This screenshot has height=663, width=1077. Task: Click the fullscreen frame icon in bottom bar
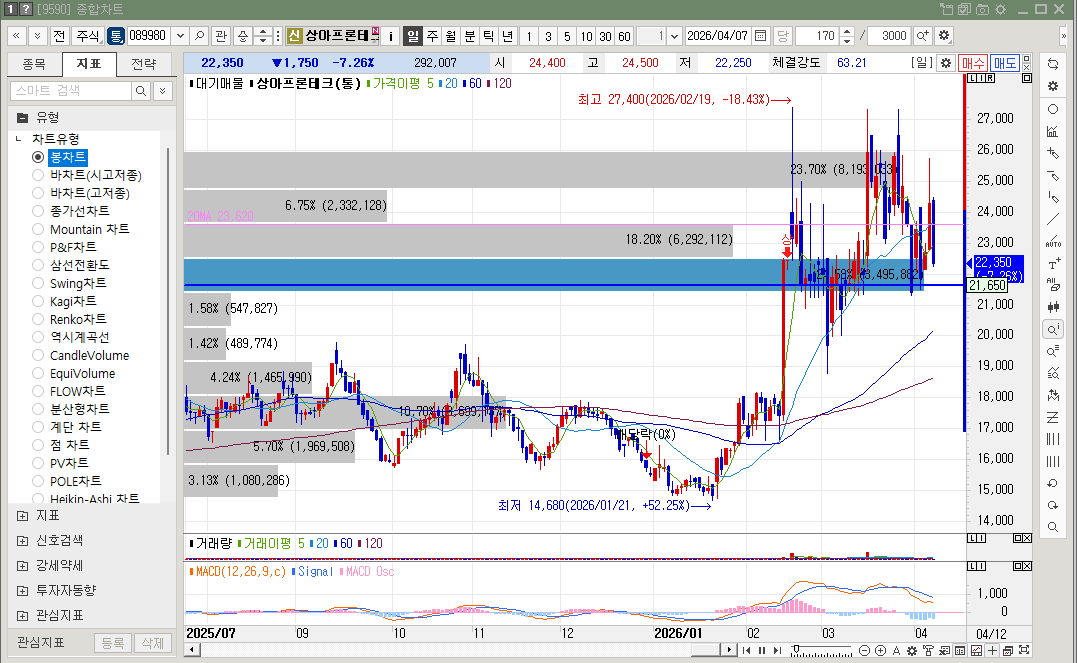click(1024, 650)
